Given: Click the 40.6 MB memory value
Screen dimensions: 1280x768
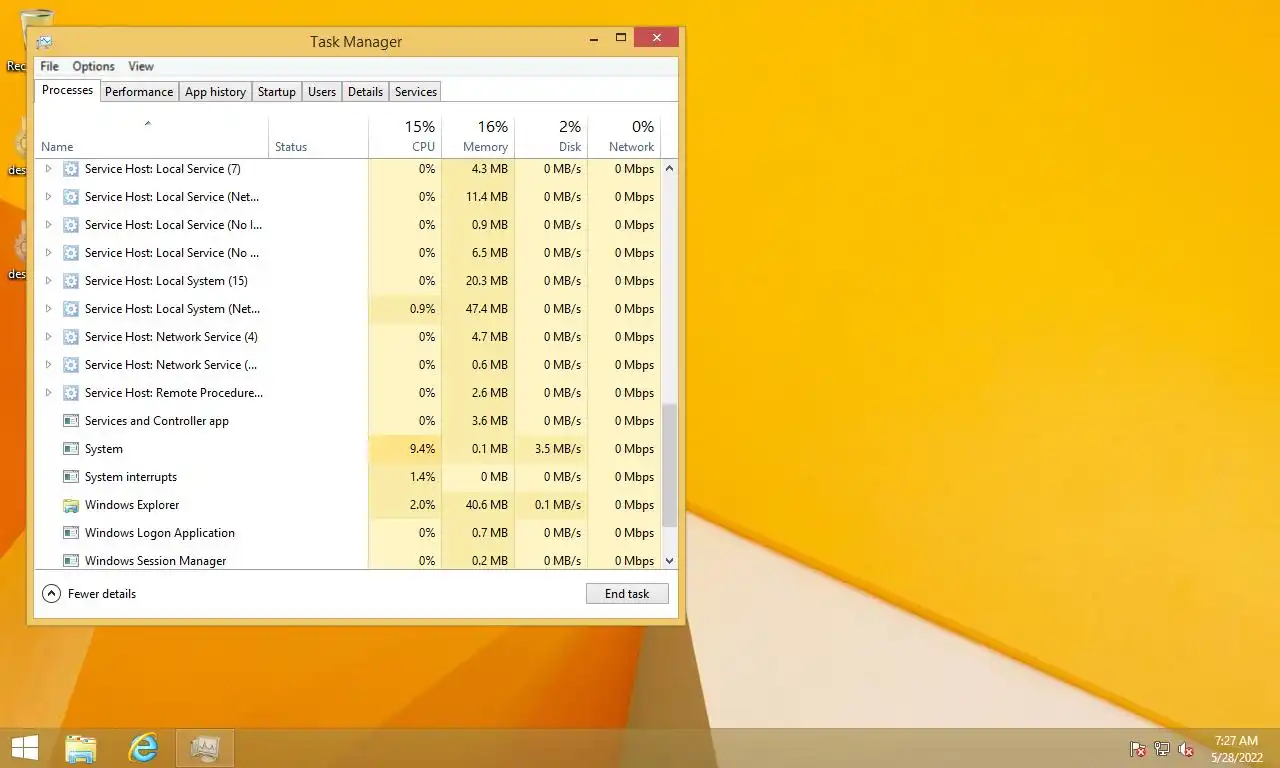Looking at the screenshot, I should (487, 505).
